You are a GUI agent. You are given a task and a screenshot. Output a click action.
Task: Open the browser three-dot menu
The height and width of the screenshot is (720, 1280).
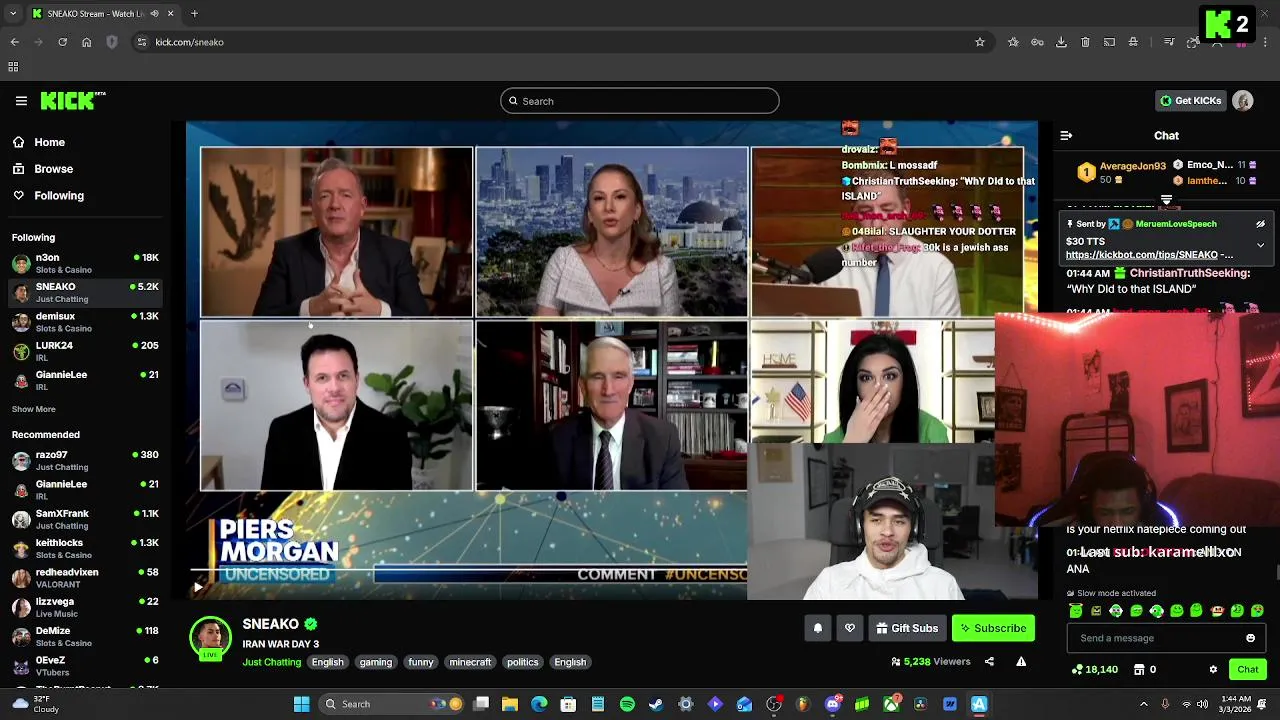pyautogui.click(x=1264, y=42)
